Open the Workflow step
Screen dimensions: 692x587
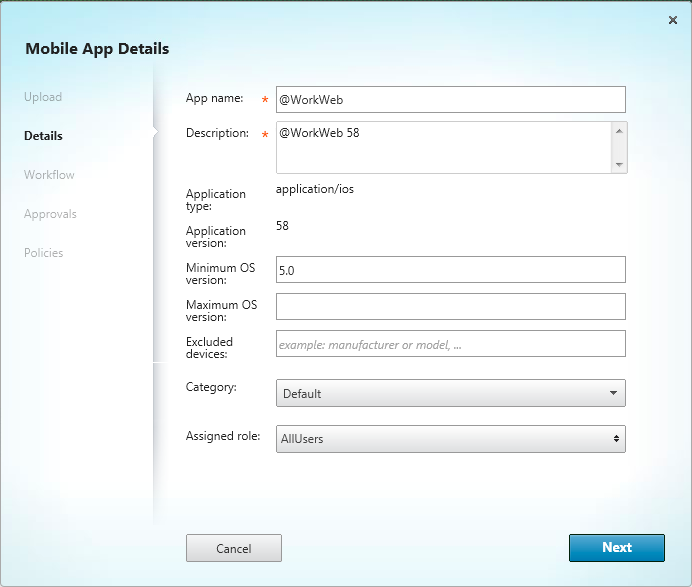pyautogui.click(x=49, y=175)
